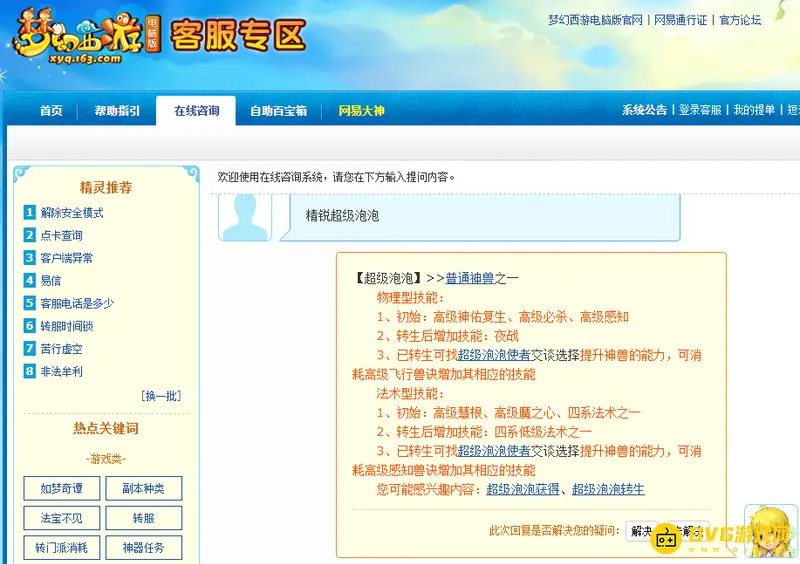
Task: Click the 神器任务 keyword button
Action: (x=143, y=548)
